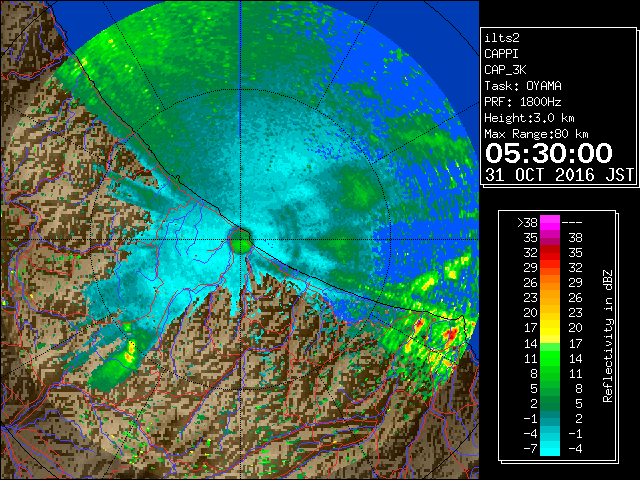This screenshot has width=640, height=480.
Task: Select the 'CAP_3K' text
Action: tap(505, 70)
